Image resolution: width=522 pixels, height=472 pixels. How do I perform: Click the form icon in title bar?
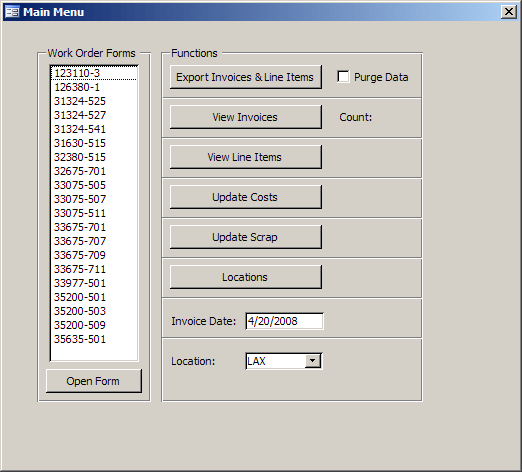coord(13,12)
